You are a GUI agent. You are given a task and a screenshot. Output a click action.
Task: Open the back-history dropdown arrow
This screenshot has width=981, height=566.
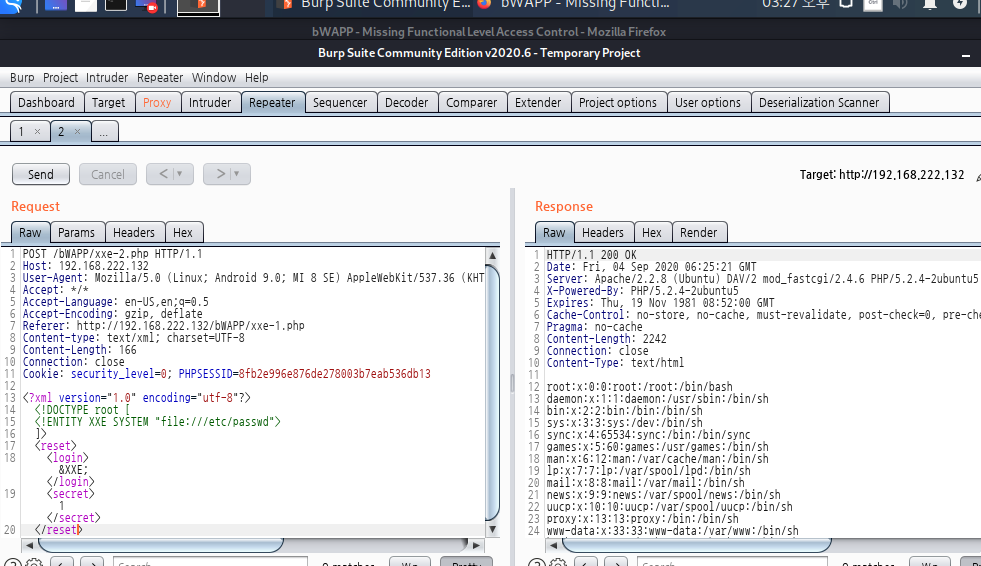click(x=180, y=174)
